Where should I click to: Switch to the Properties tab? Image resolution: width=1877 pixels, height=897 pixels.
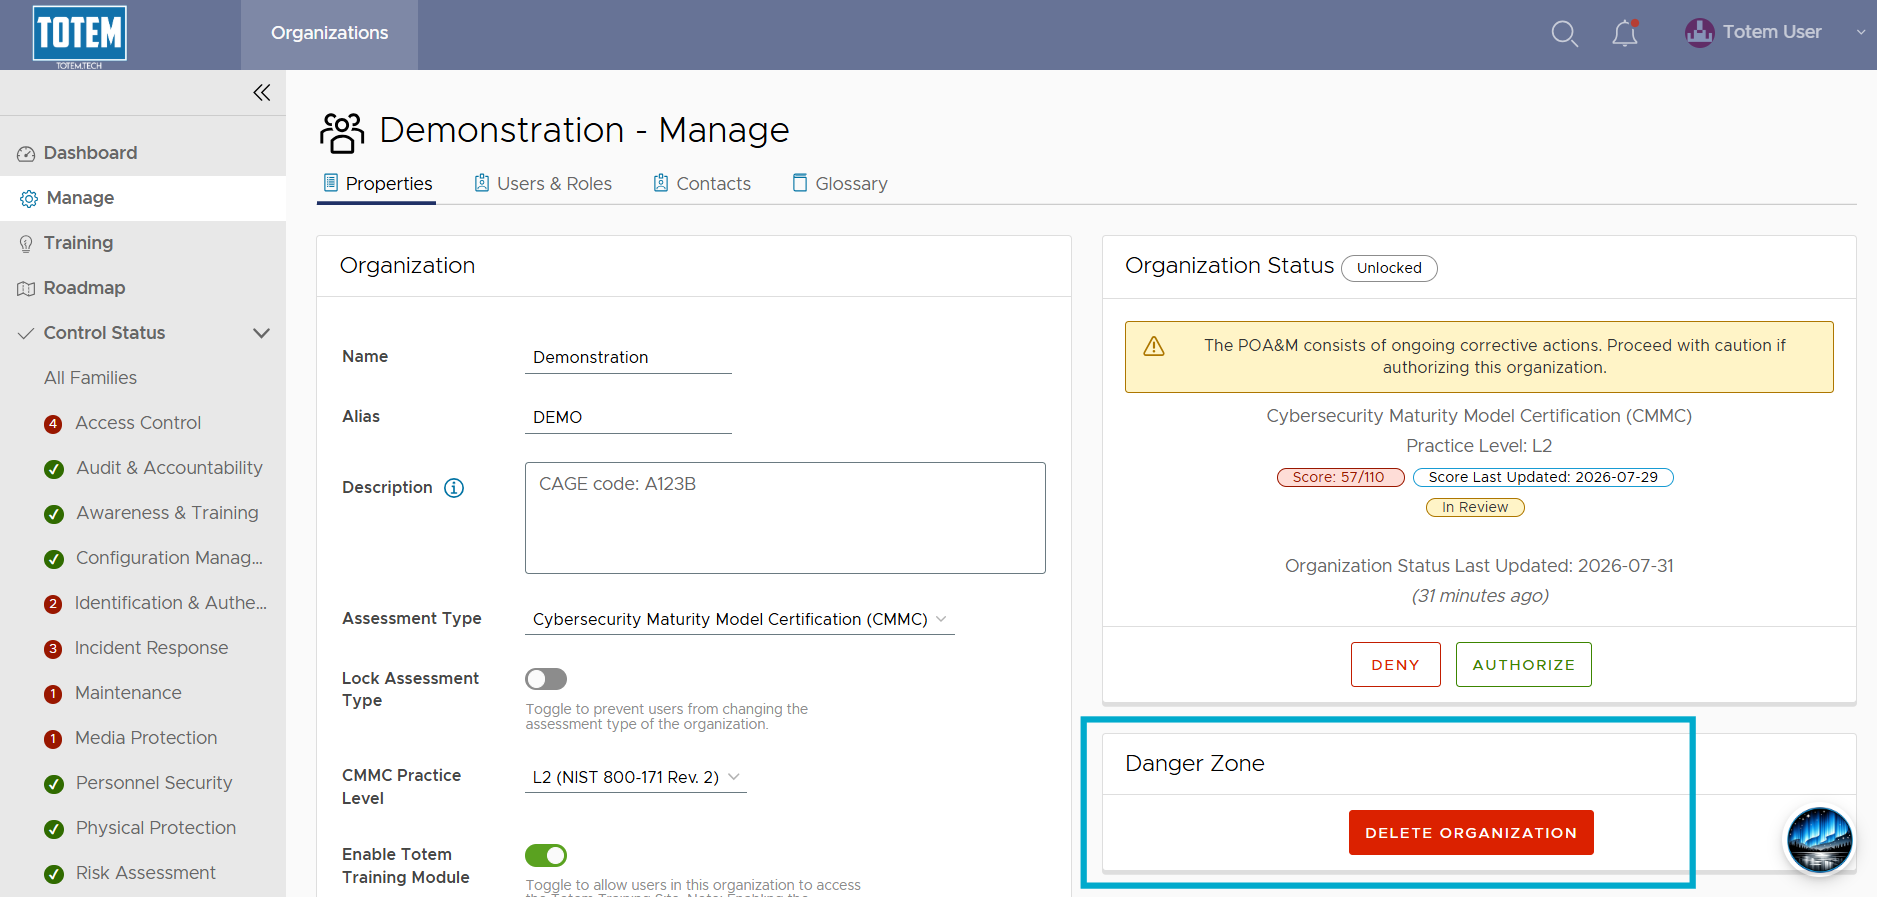coord(377,184)
